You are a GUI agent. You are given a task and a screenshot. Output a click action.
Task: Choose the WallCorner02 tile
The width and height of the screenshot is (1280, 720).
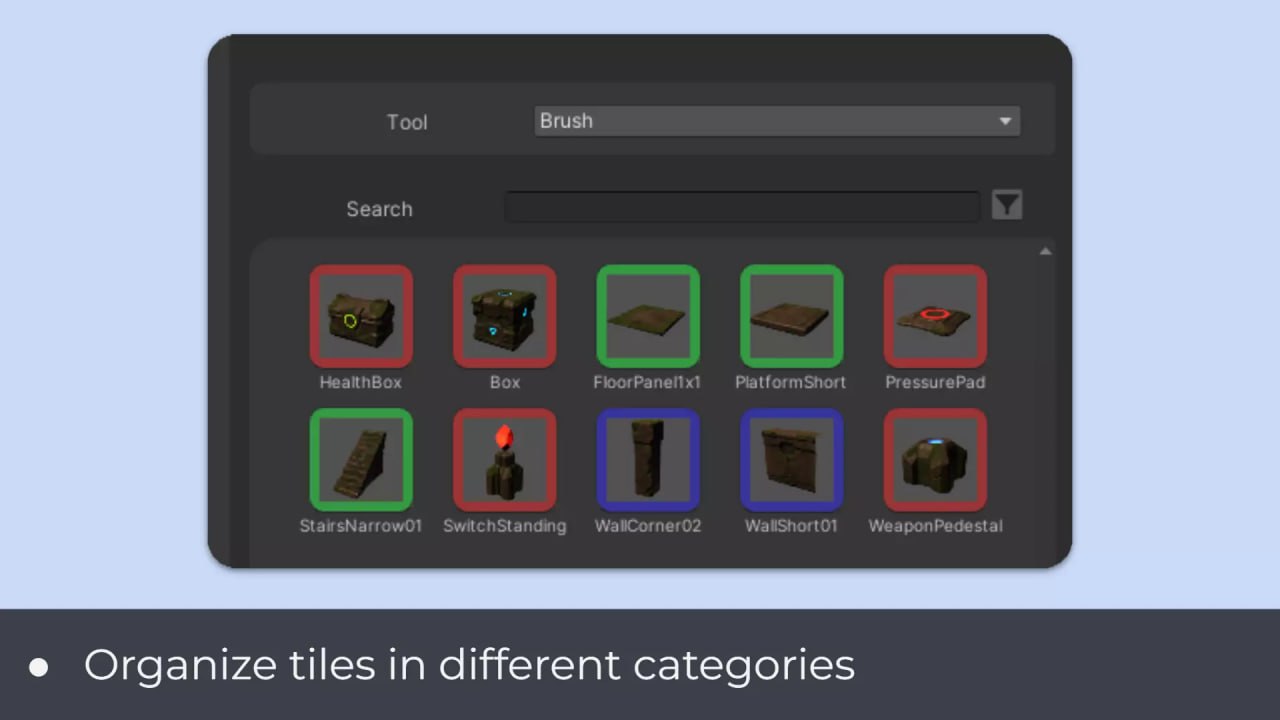648,459
